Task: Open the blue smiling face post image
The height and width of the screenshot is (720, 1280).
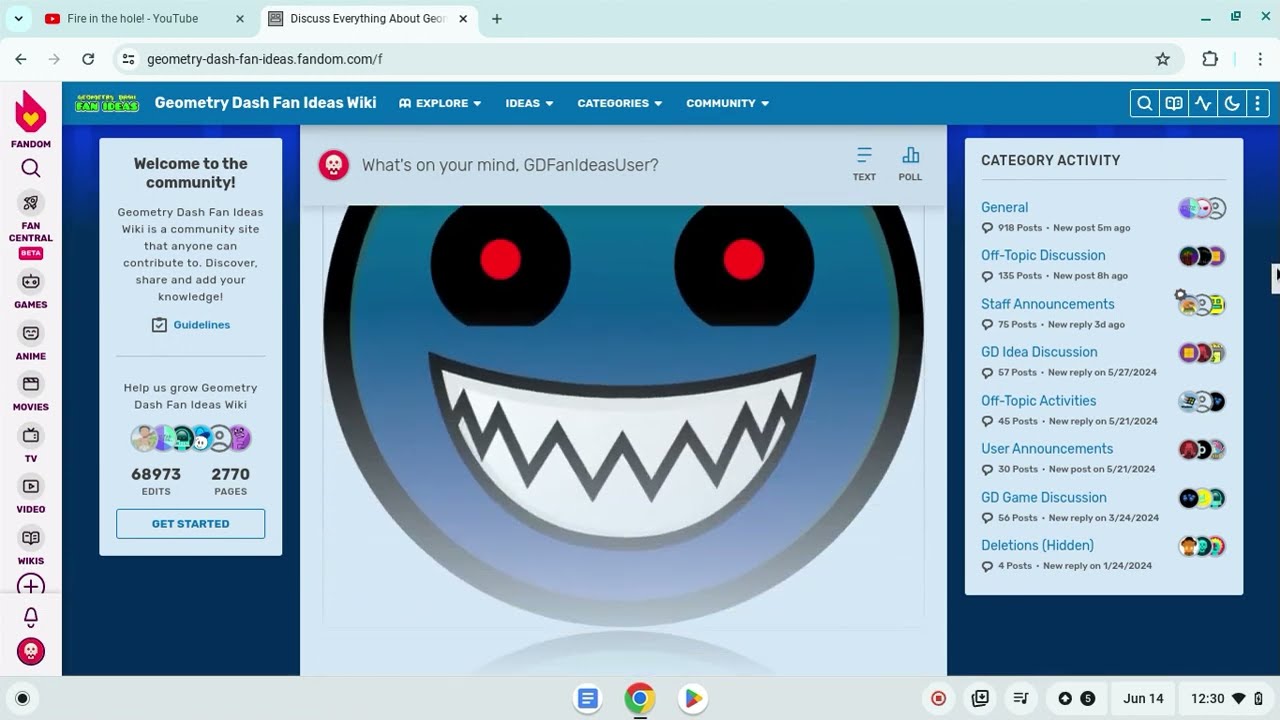Action: (623, 415)
